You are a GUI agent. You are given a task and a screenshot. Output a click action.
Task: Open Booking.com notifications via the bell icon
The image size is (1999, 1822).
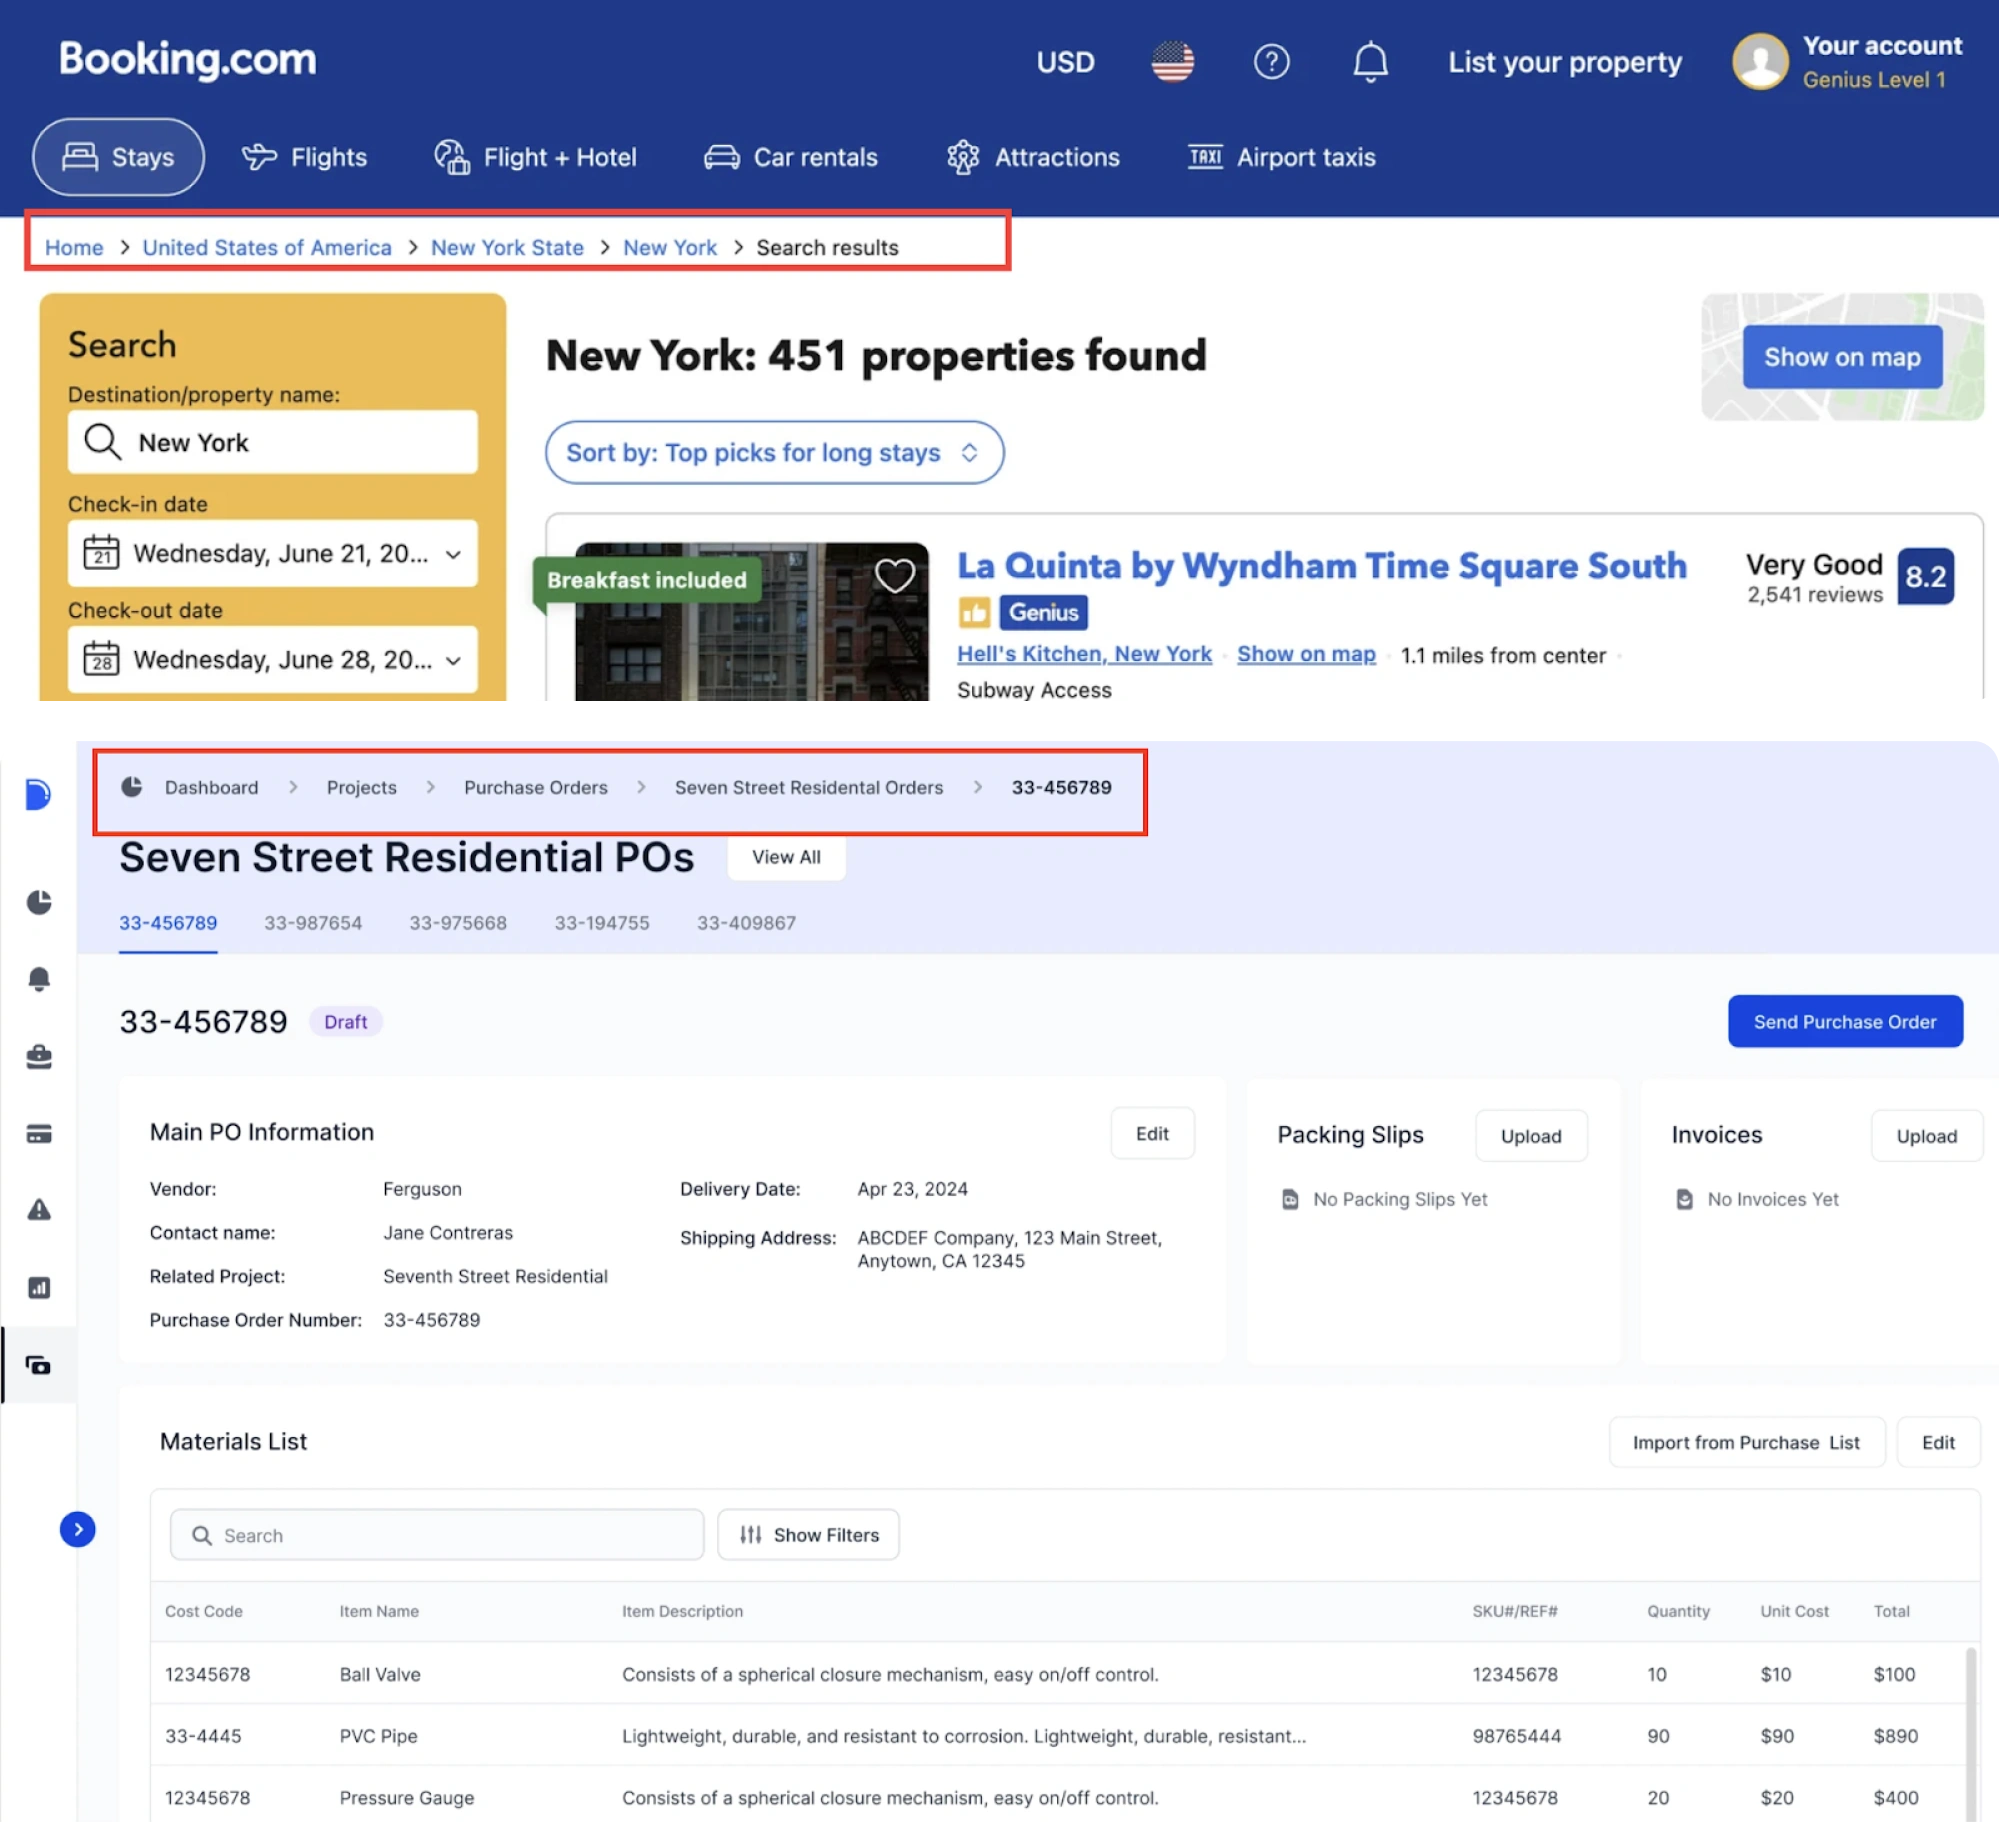pos(1370,61)
